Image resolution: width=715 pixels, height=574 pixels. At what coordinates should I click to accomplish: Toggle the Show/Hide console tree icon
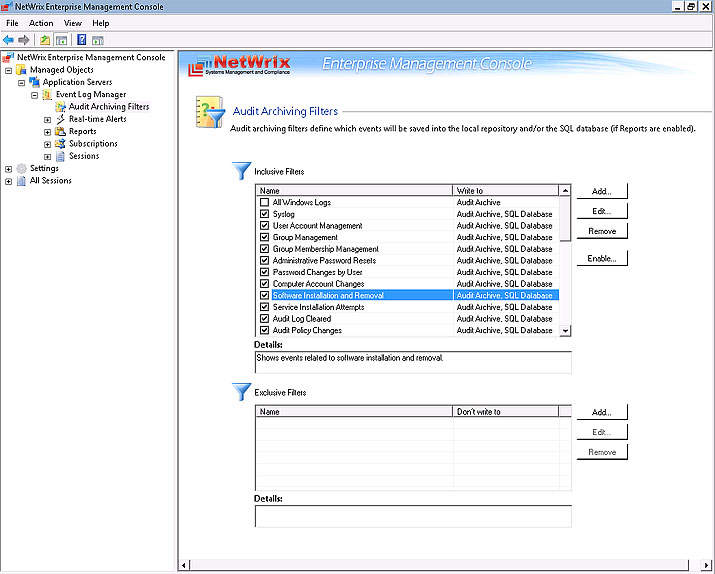(x=61, y=40)
